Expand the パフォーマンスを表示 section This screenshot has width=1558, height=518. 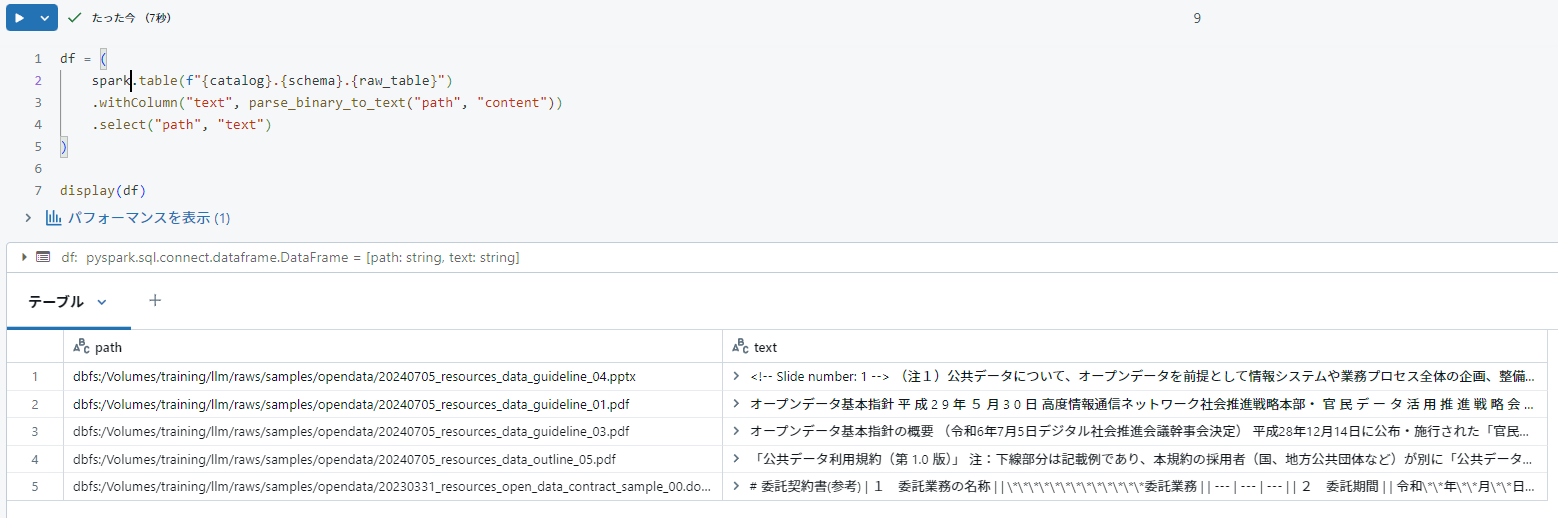(x=28, y=217)
